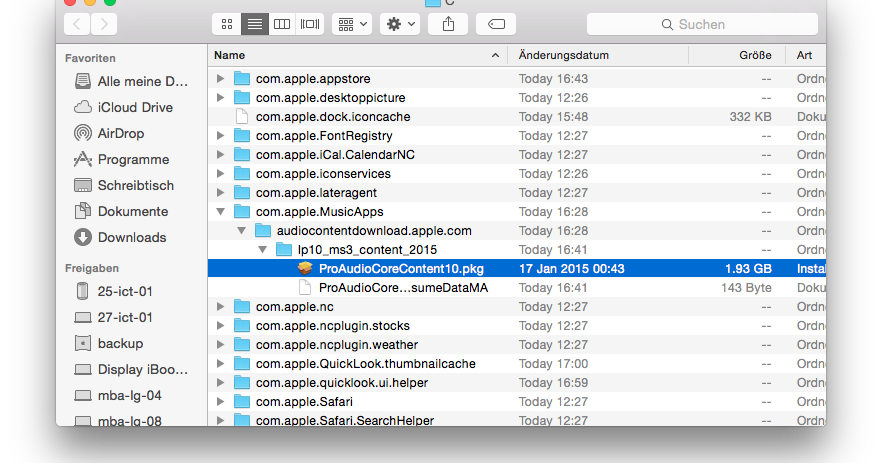Collapse the com.apple.MusicApps folder
Screen dimensions: 882x463
[220, 212]
